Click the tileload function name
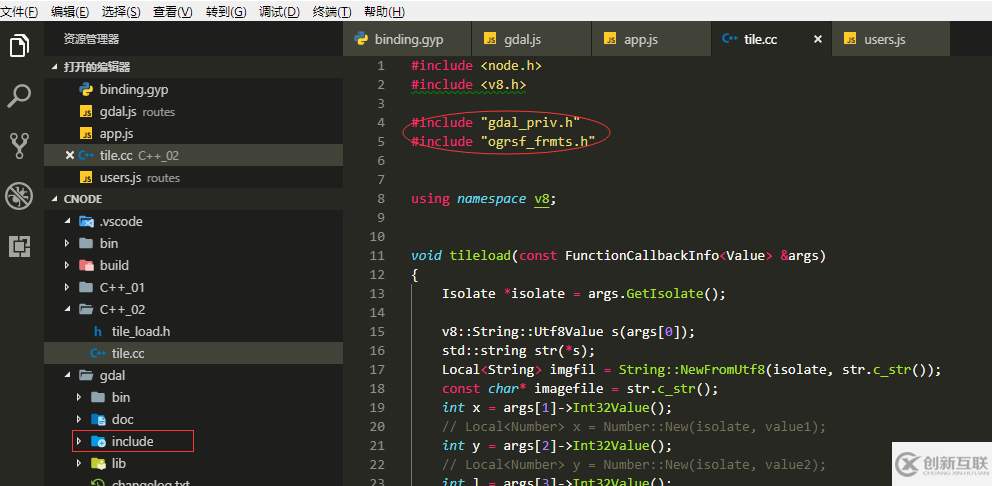The width and height of the screenshot is (992, 486). coord(480,256)
